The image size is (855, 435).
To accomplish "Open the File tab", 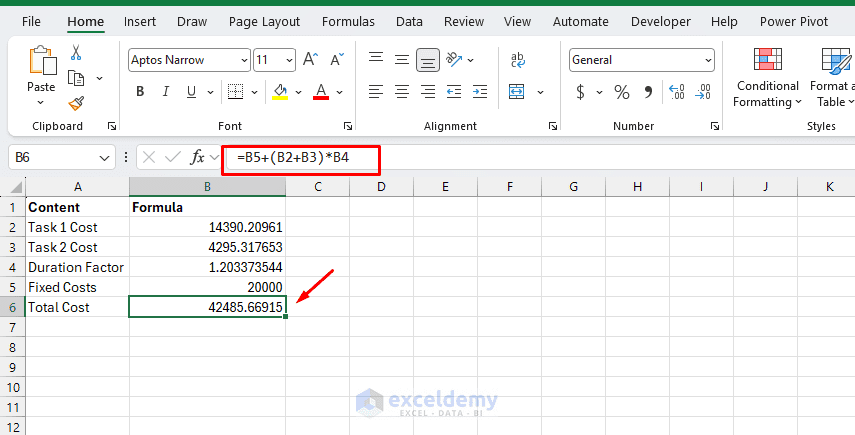I will (31, 22).
